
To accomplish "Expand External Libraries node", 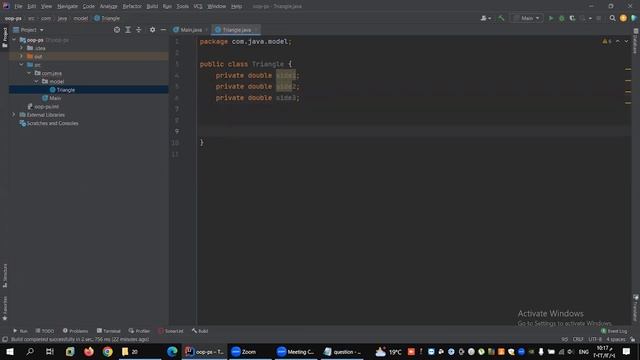I will pos(14,115).
